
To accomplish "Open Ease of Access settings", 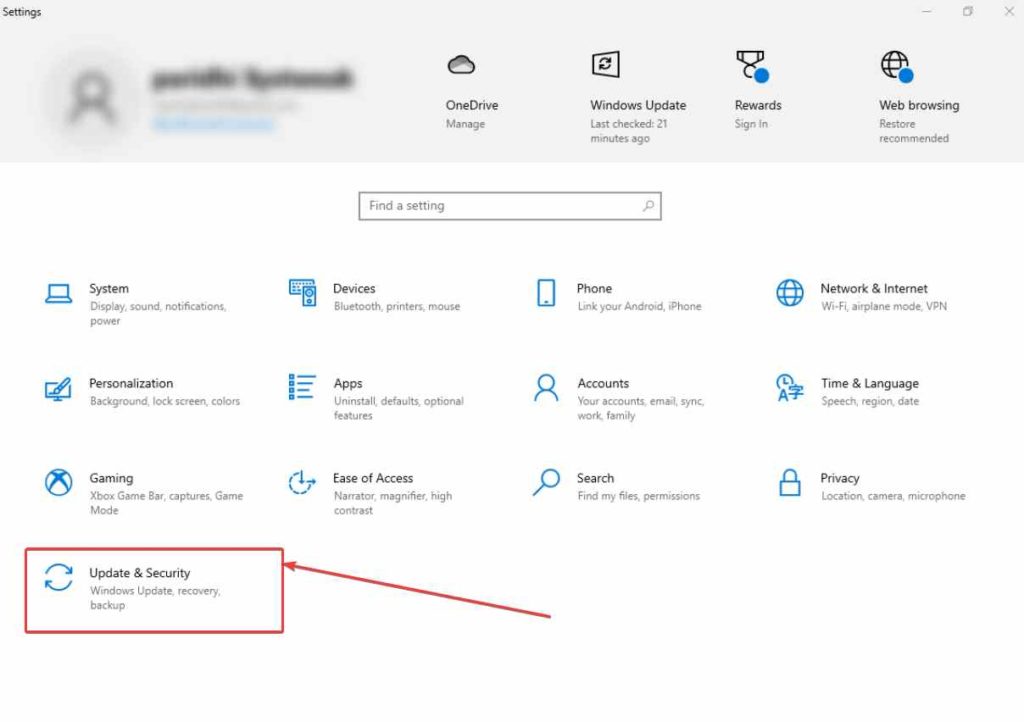I will coord(373,485).
